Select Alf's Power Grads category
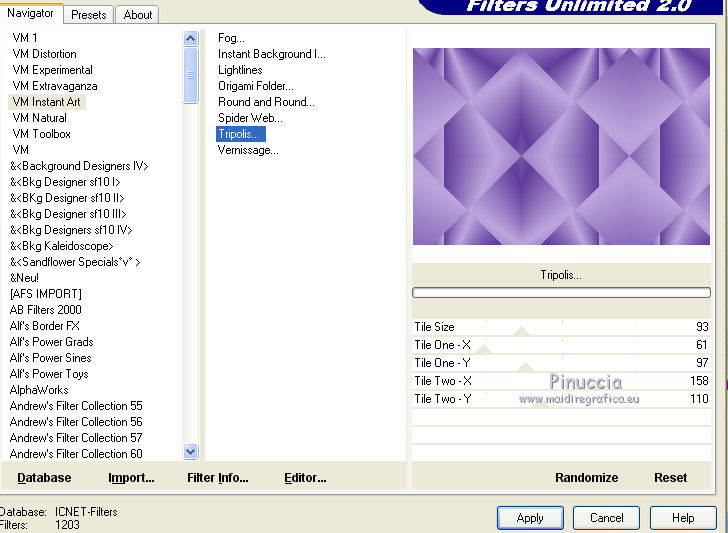The image size is (728, 533). pos(52,342)
